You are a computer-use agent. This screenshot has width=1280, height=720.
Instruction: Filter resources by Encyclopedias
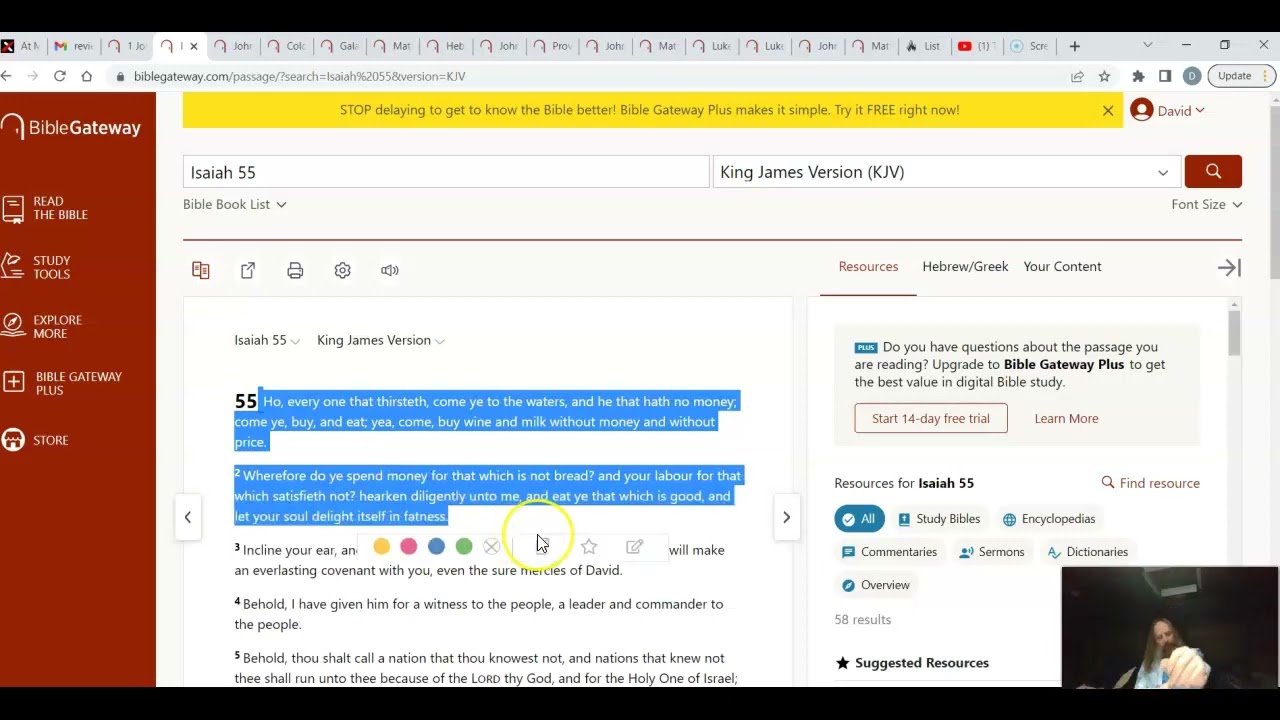[x=1049, y=519]
